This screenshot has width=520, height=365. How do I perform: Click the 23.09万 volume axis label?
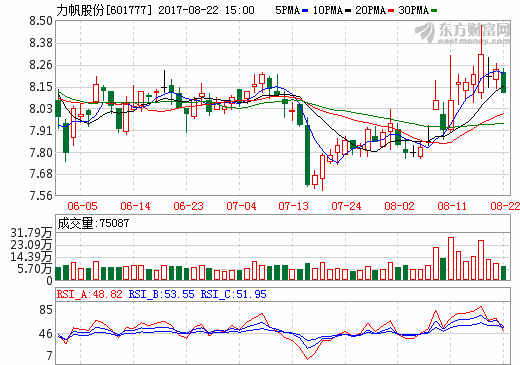(31, 245)
